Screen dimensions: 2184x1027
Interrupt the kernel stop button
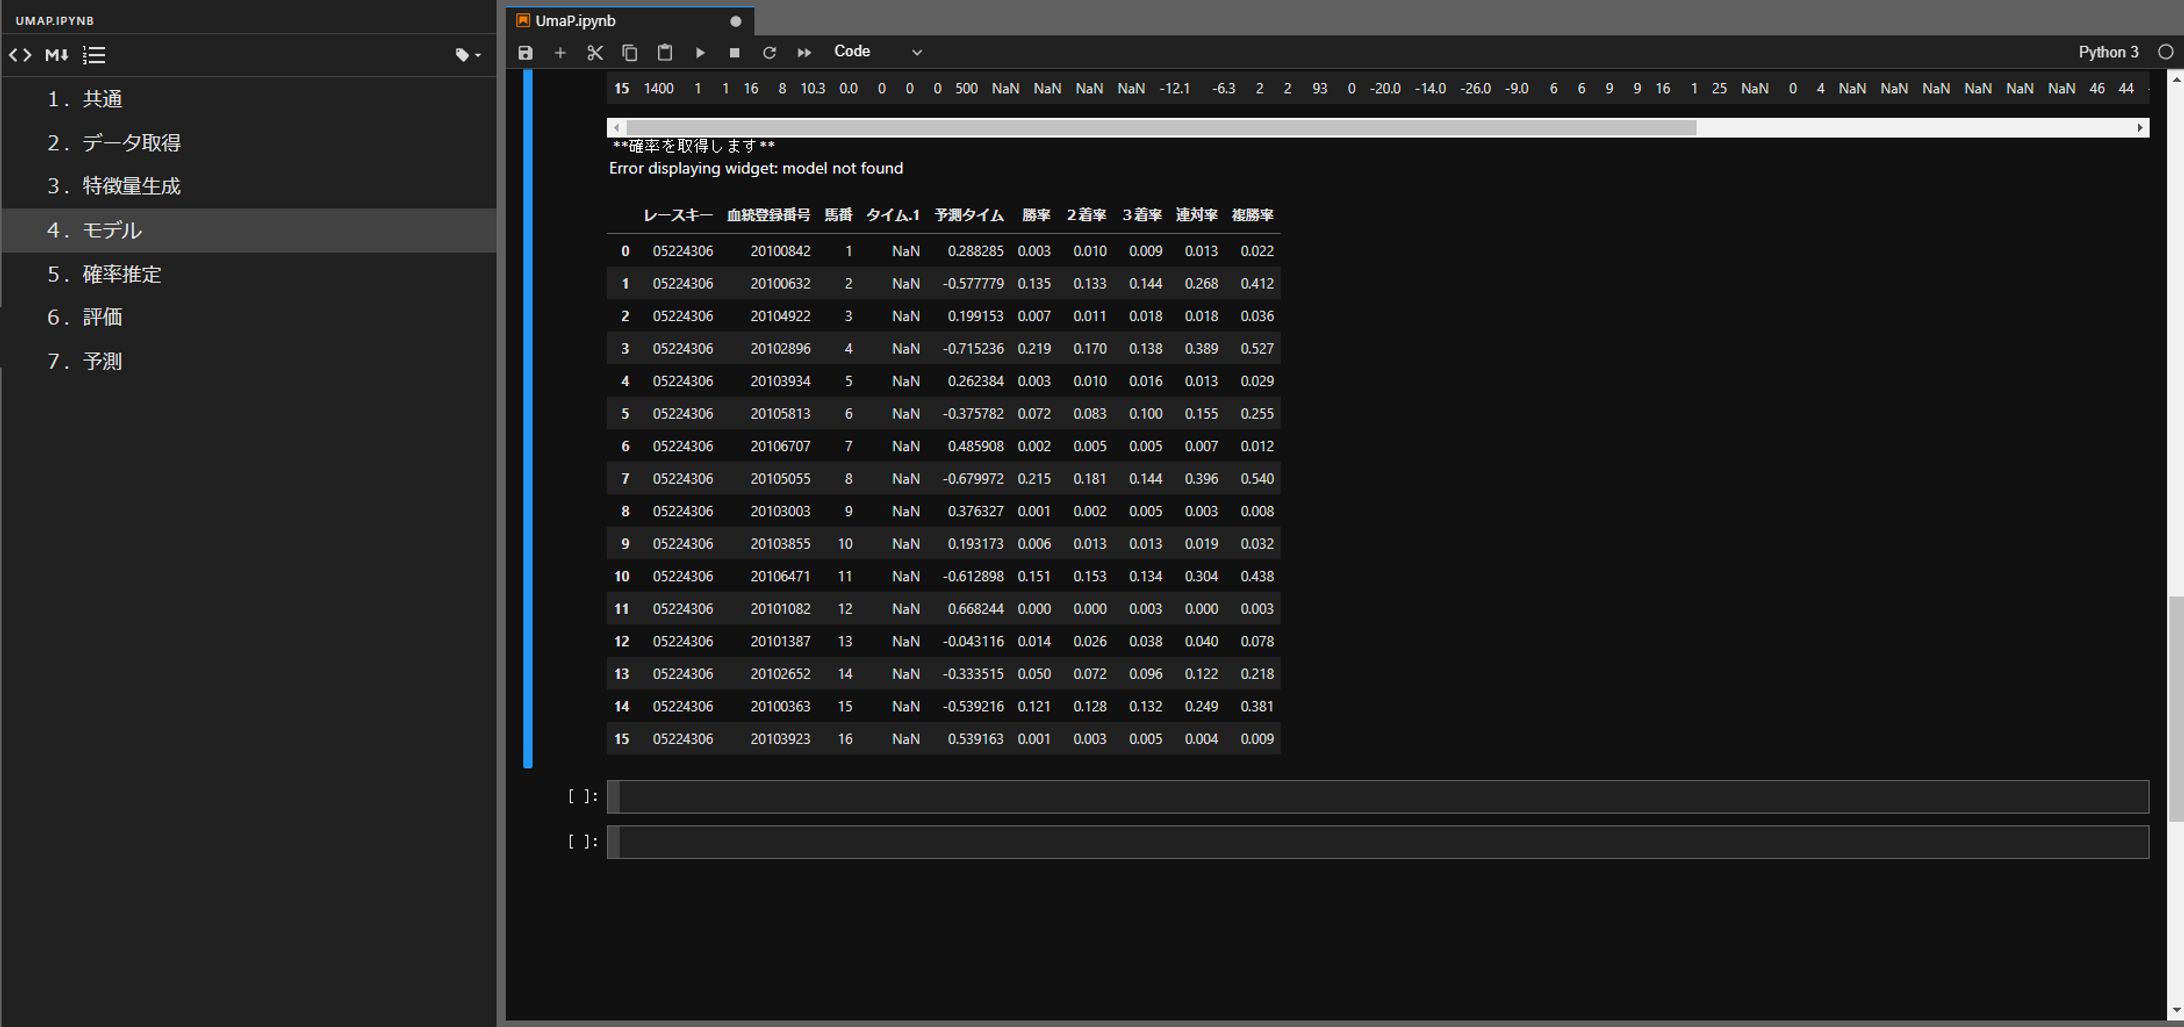click(x=735, y=53)
